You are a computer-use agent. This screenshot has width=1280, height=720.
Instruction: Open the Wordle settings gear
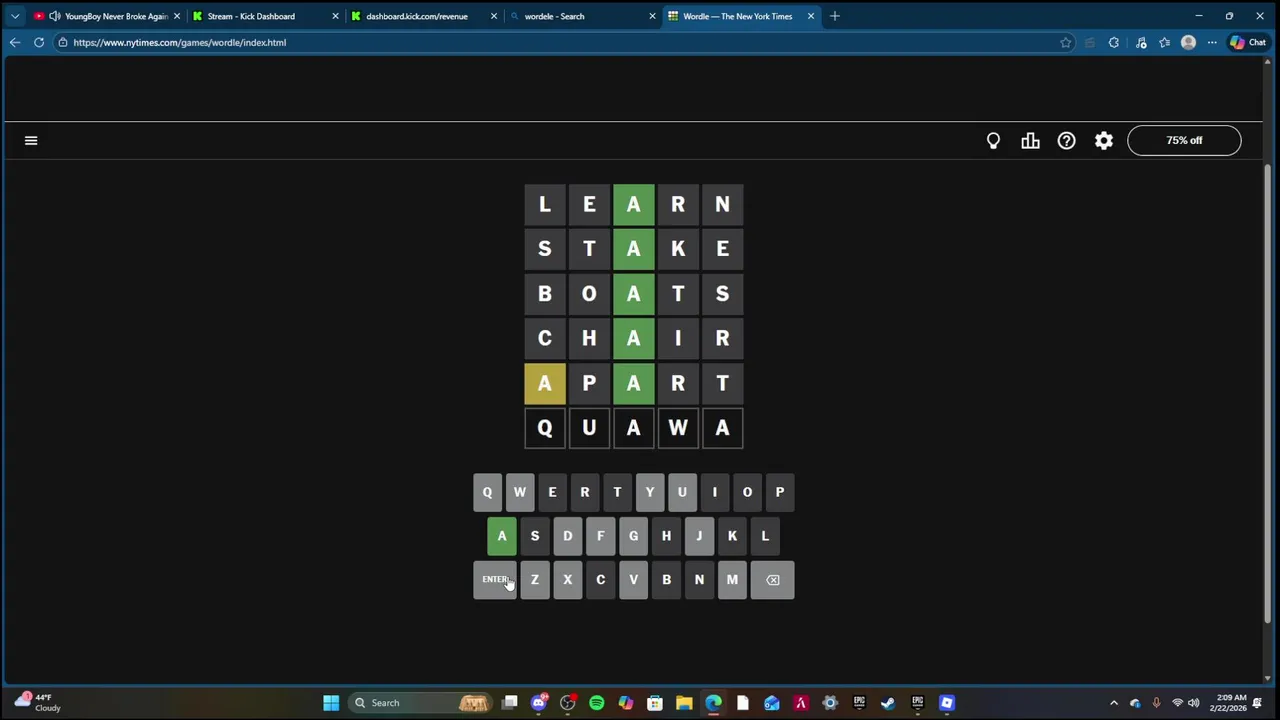click(x=1104, y=141)
